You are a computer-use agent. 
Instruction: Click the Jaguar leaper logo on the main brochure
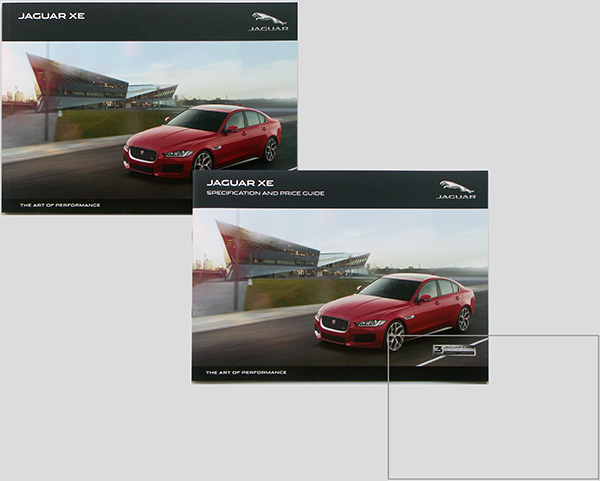(x=269, y=21)
